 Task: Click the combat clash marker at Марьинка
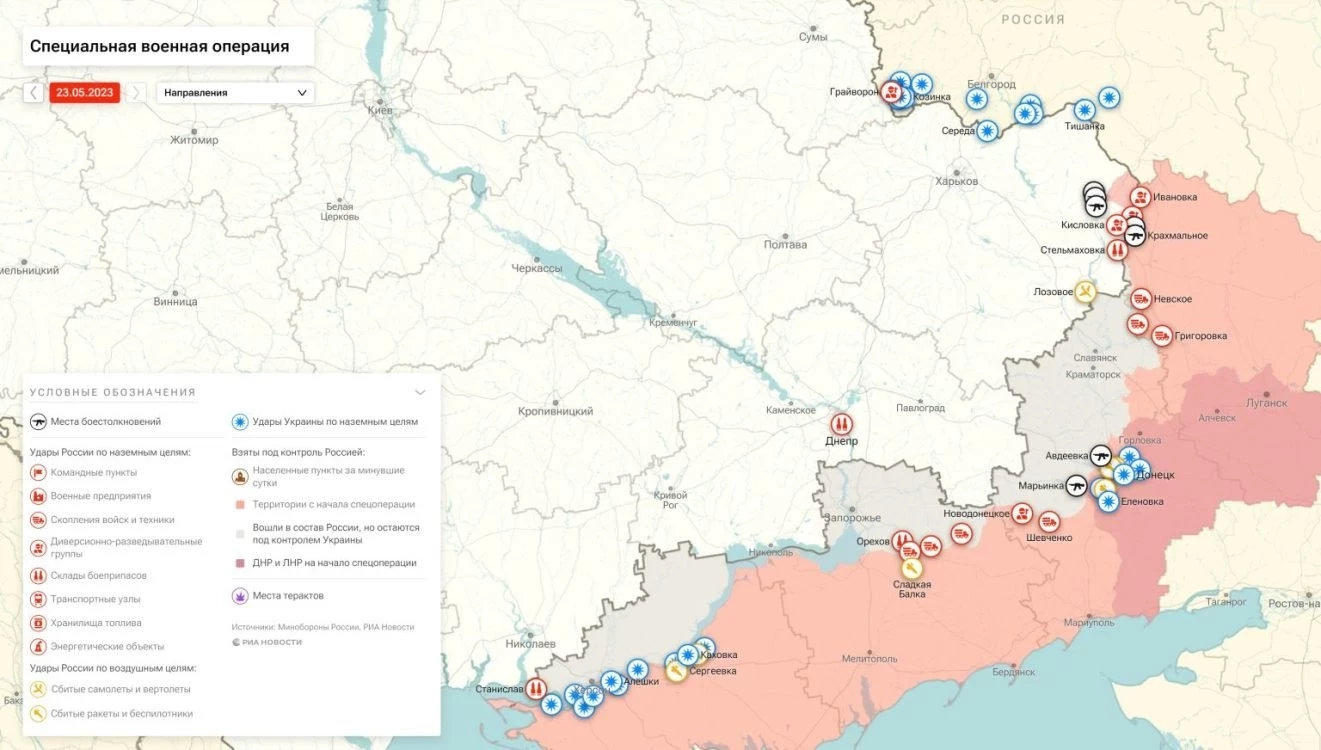coord(1077,486)
